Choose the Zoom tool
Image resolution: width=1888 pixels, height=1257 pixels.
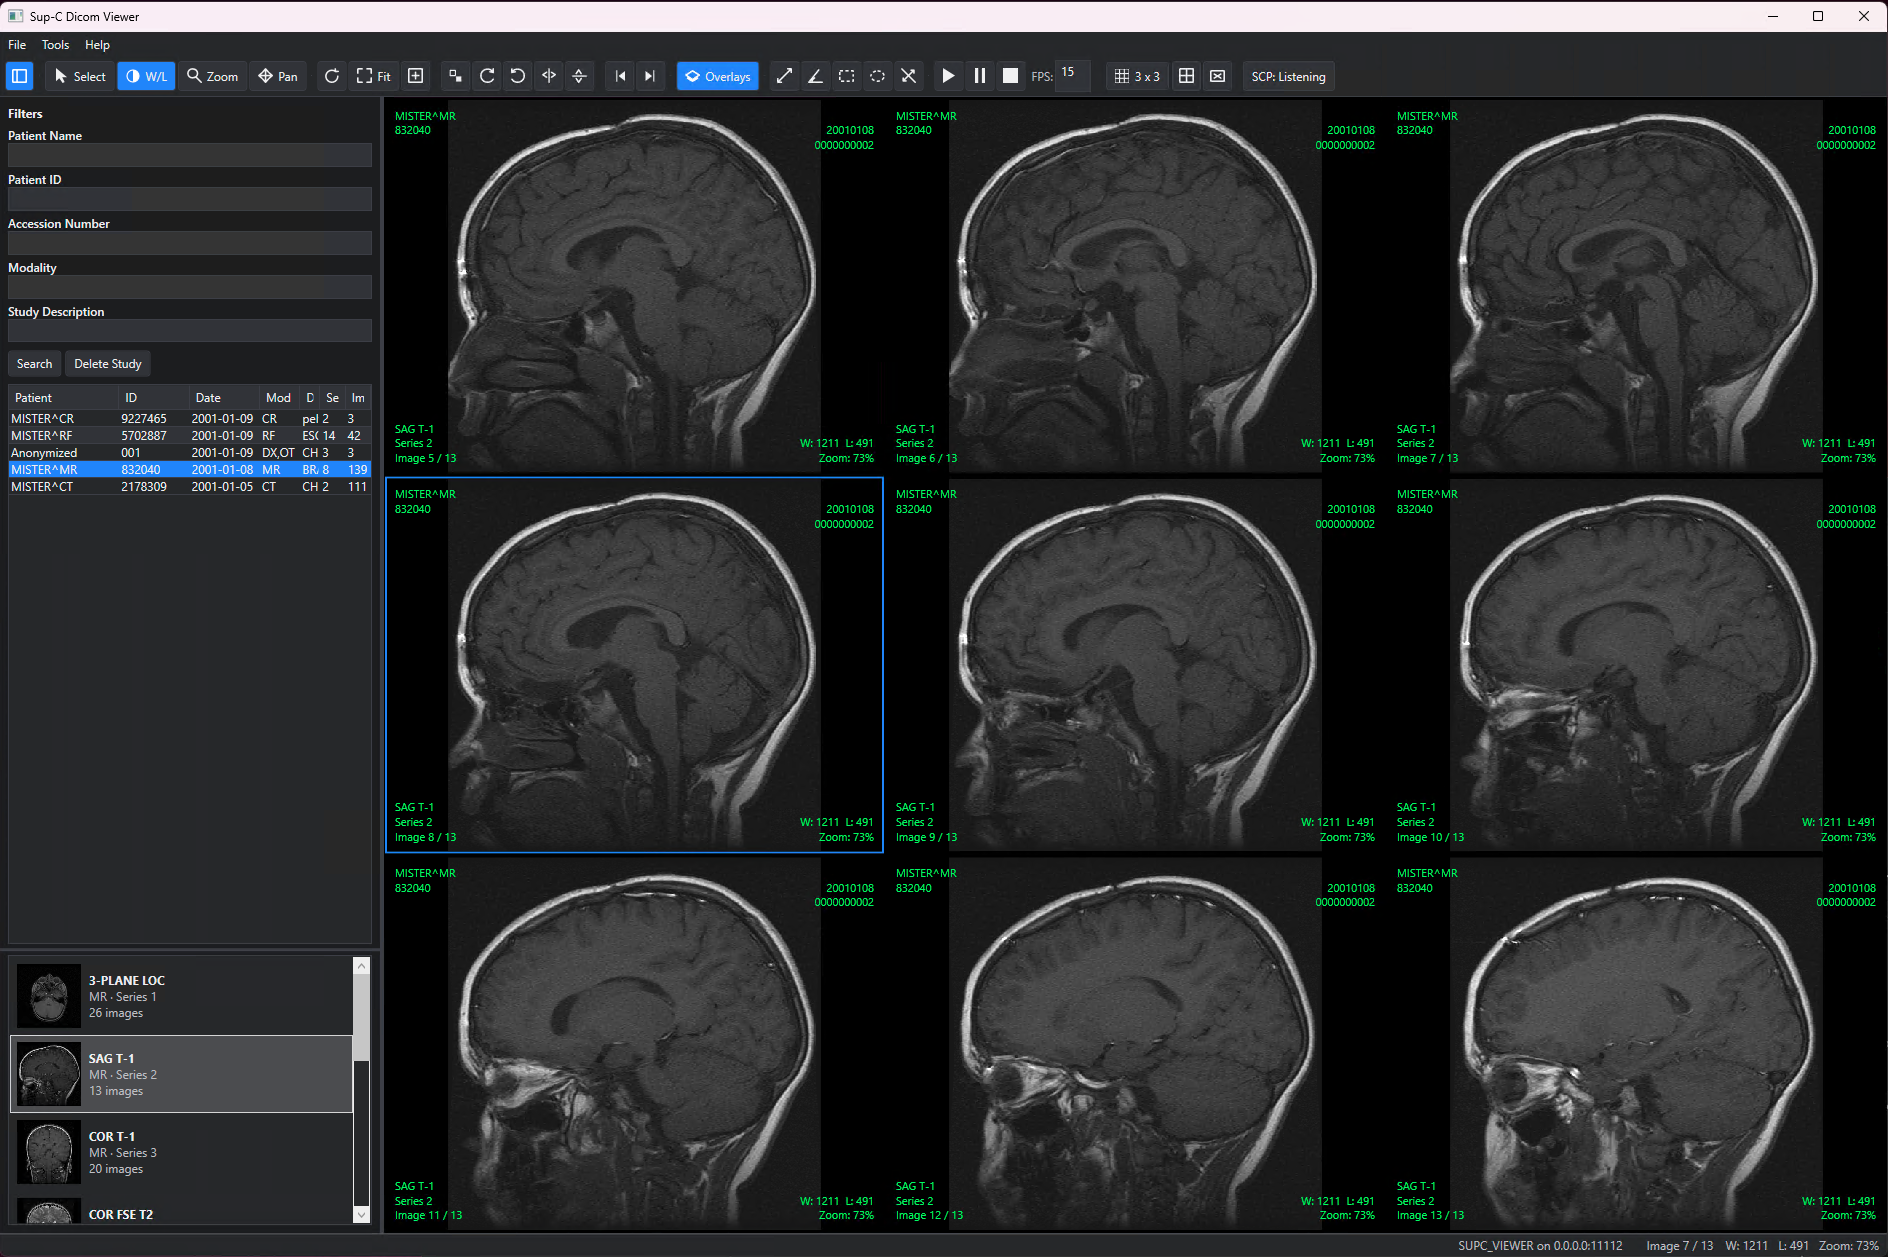pyautogui.click(x=213, y=76)
